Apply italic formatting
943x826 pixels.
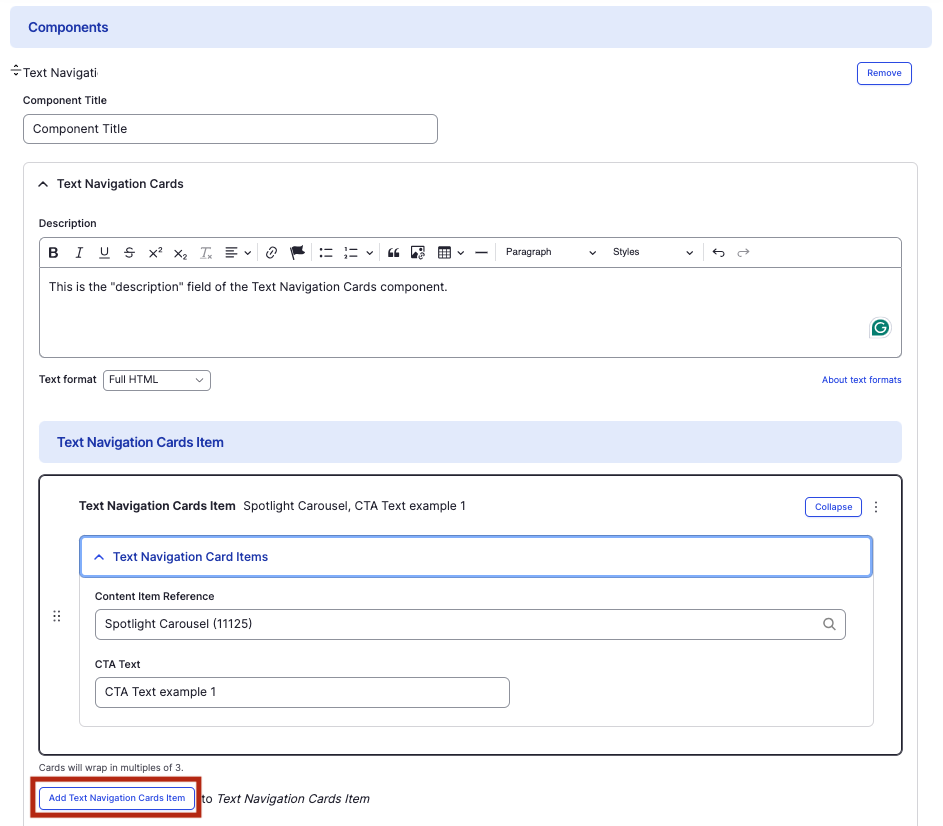point(79,253)
